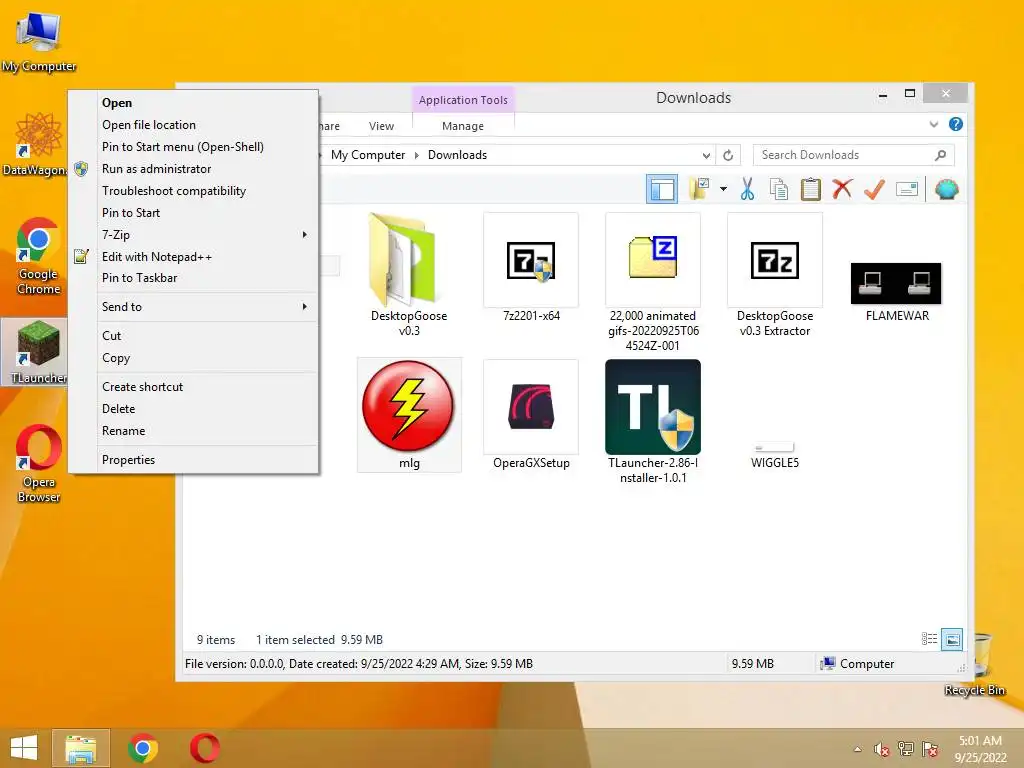Image resolution: width=1024 pixels, height=768 pixels.
Task: Choose Pin to Taskbar
Action: click(x=194, y=278)
